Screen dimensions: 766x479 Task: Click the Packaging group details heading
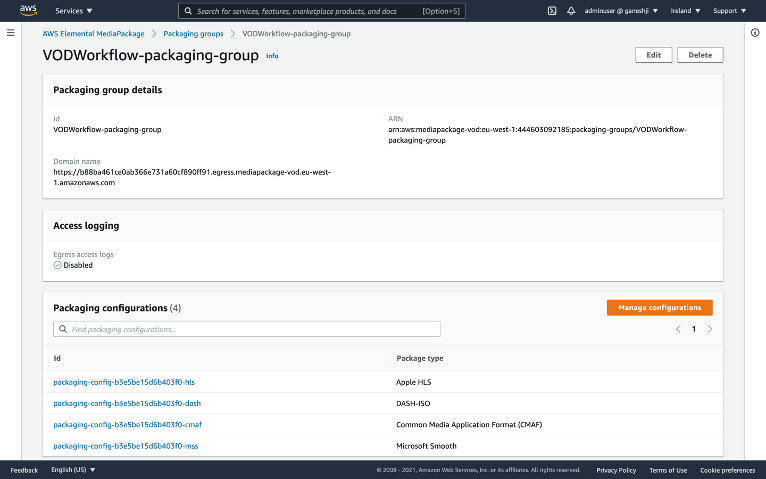coord(107,90)
